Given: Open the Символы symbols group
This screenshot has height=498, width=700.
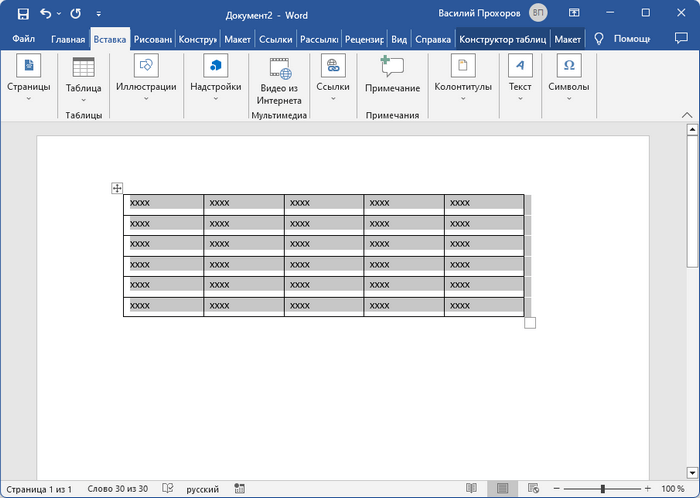Looking at the screenshot, I should tap(569, 77).
